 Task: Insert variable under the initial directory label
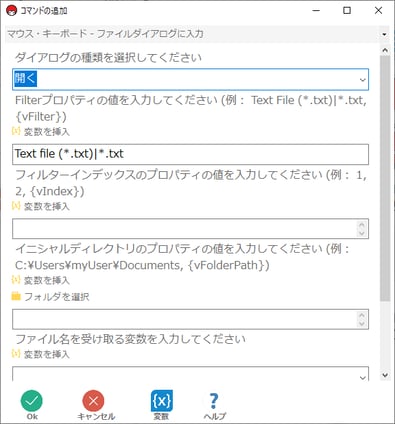click(x=41, y=280)
